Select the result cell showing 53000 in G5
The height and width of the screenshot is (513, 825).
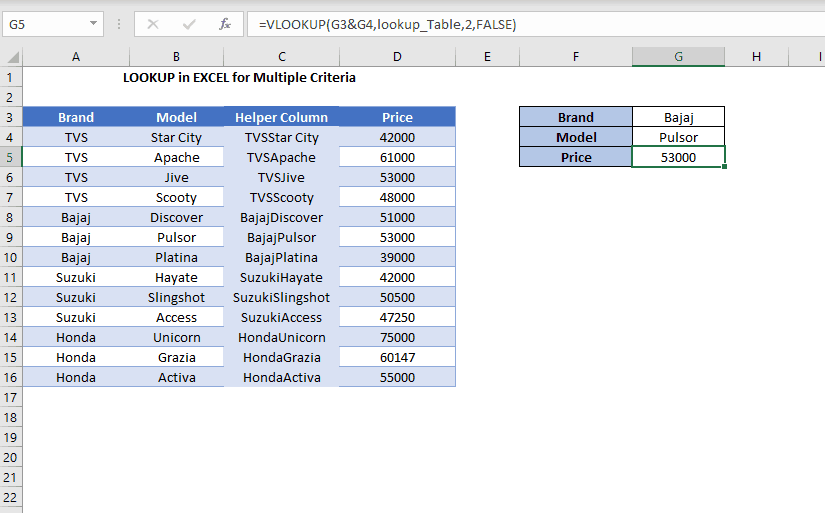pos(679,157)
